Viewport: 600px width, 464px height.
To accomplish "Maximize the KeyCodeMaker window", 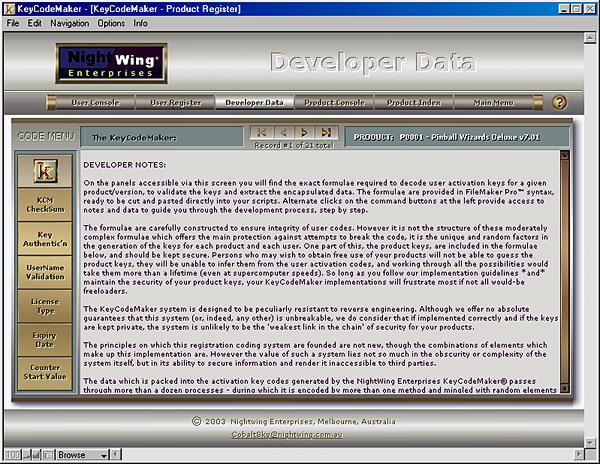I will pos(577,9).
